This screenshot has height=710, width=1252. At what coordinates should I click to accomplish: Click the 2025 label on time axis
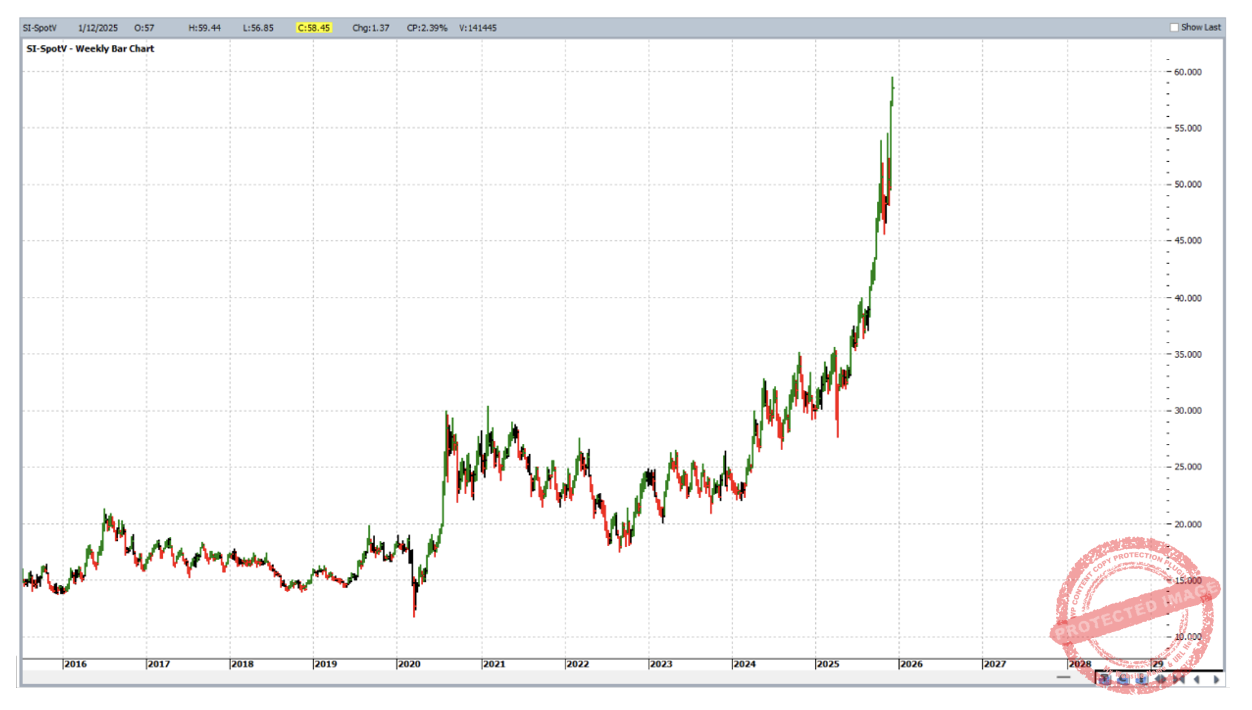[826, 664]
